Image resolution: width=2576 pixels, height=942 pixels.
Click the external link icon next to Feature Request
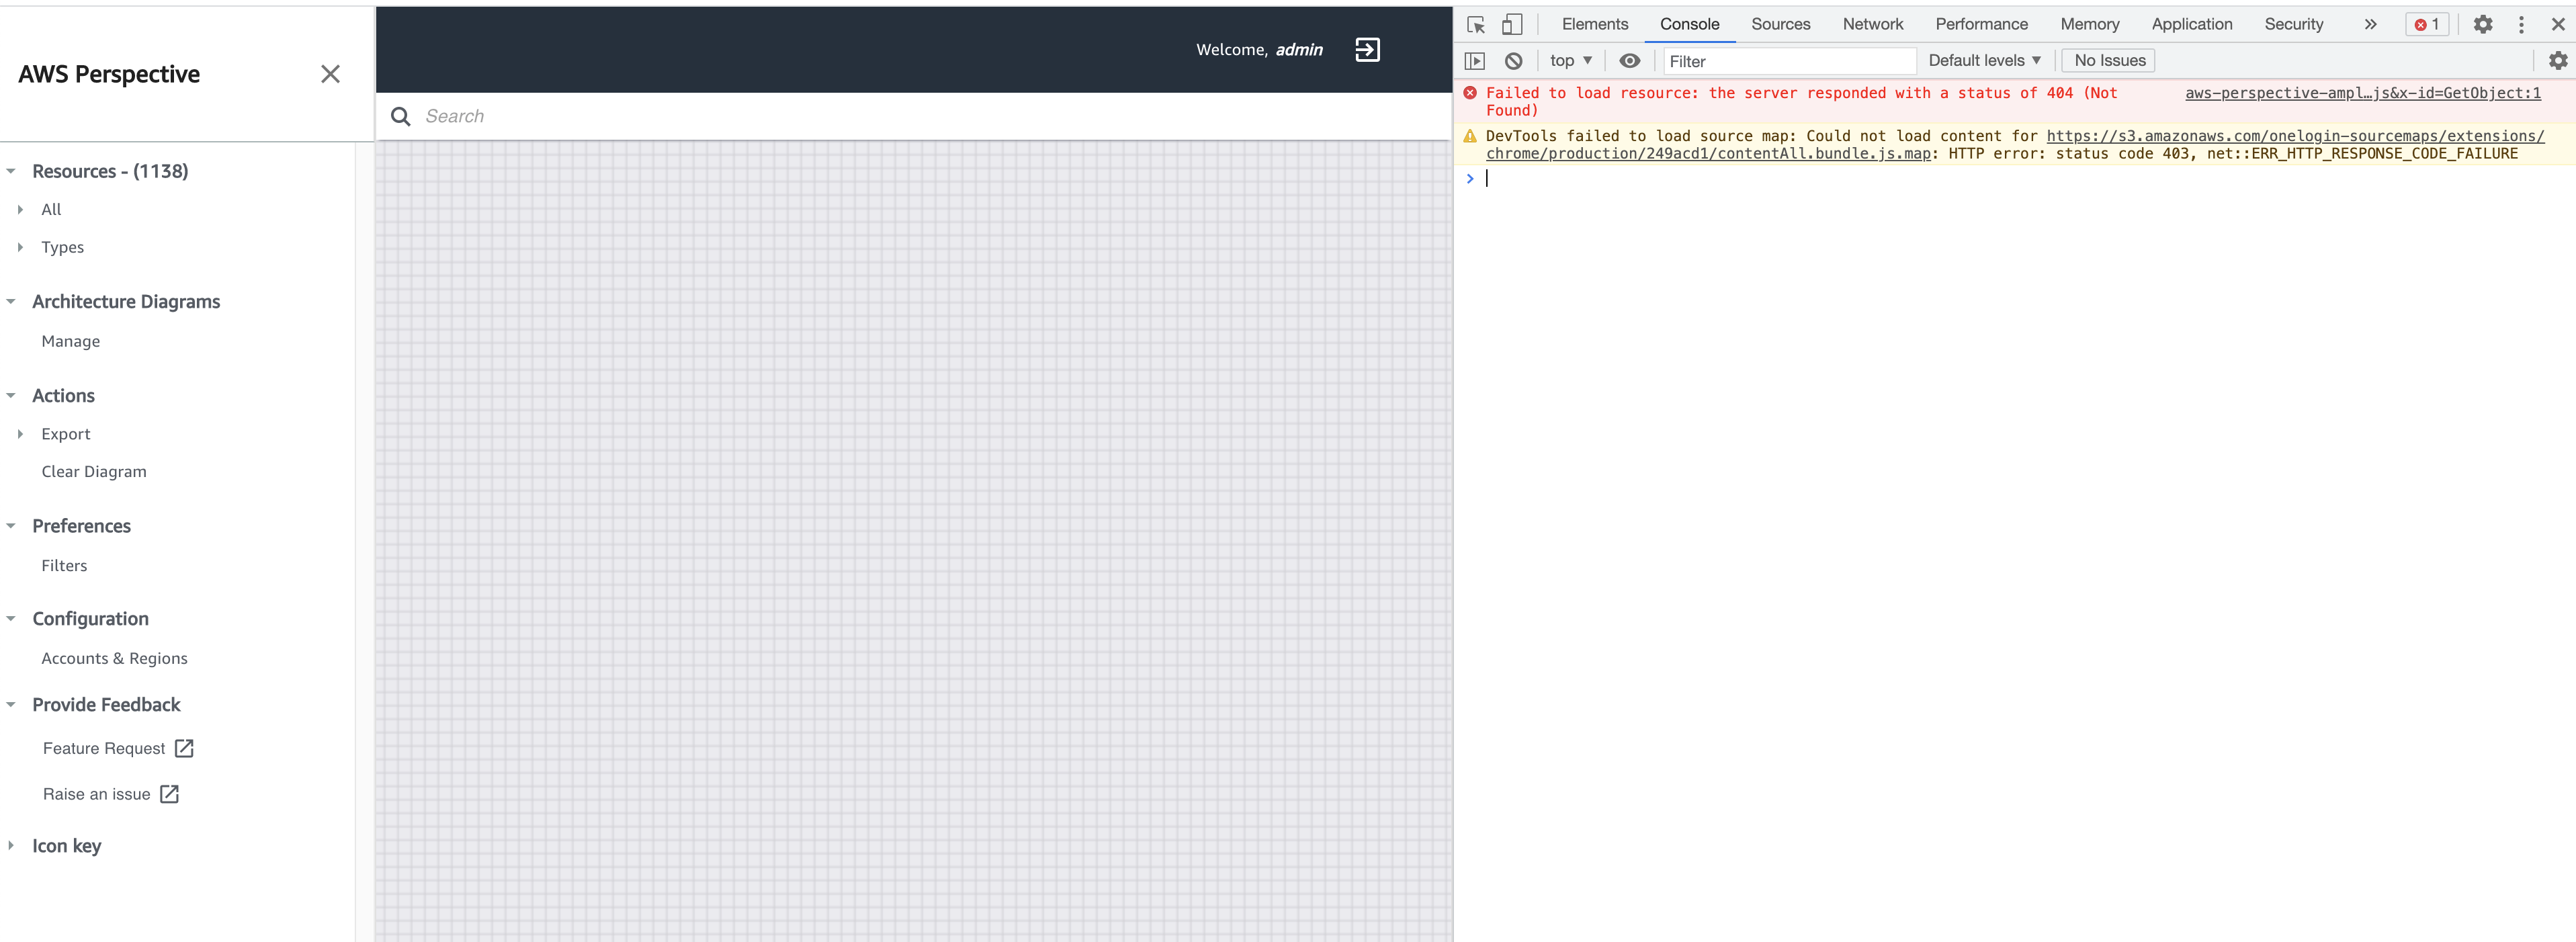coord(183,747)
